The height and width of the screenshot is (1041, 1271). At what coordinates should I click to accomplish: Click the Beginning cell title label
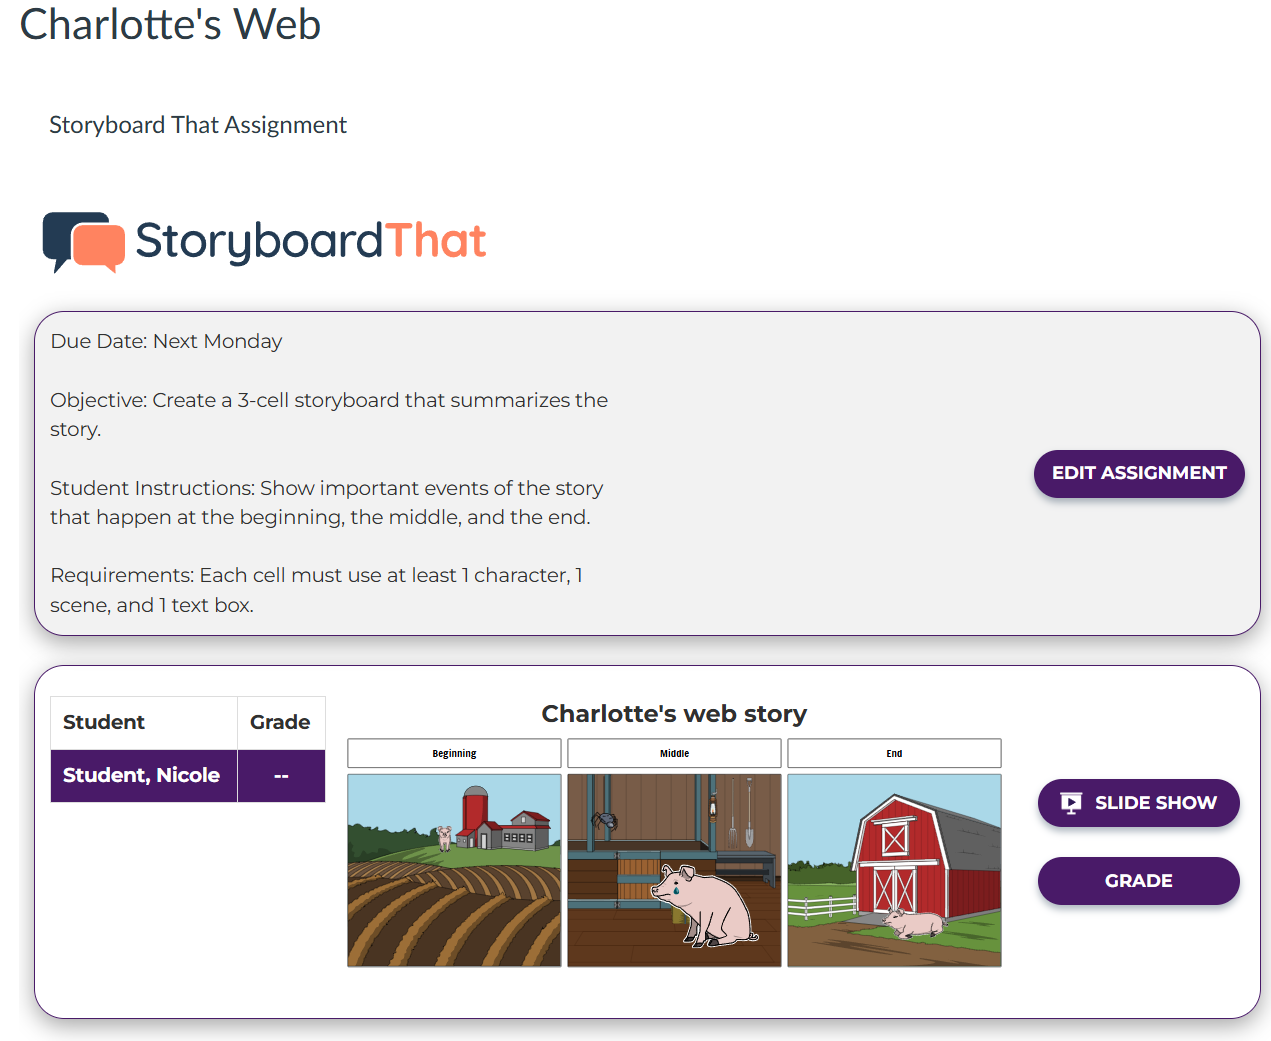(x=454, y=754)
